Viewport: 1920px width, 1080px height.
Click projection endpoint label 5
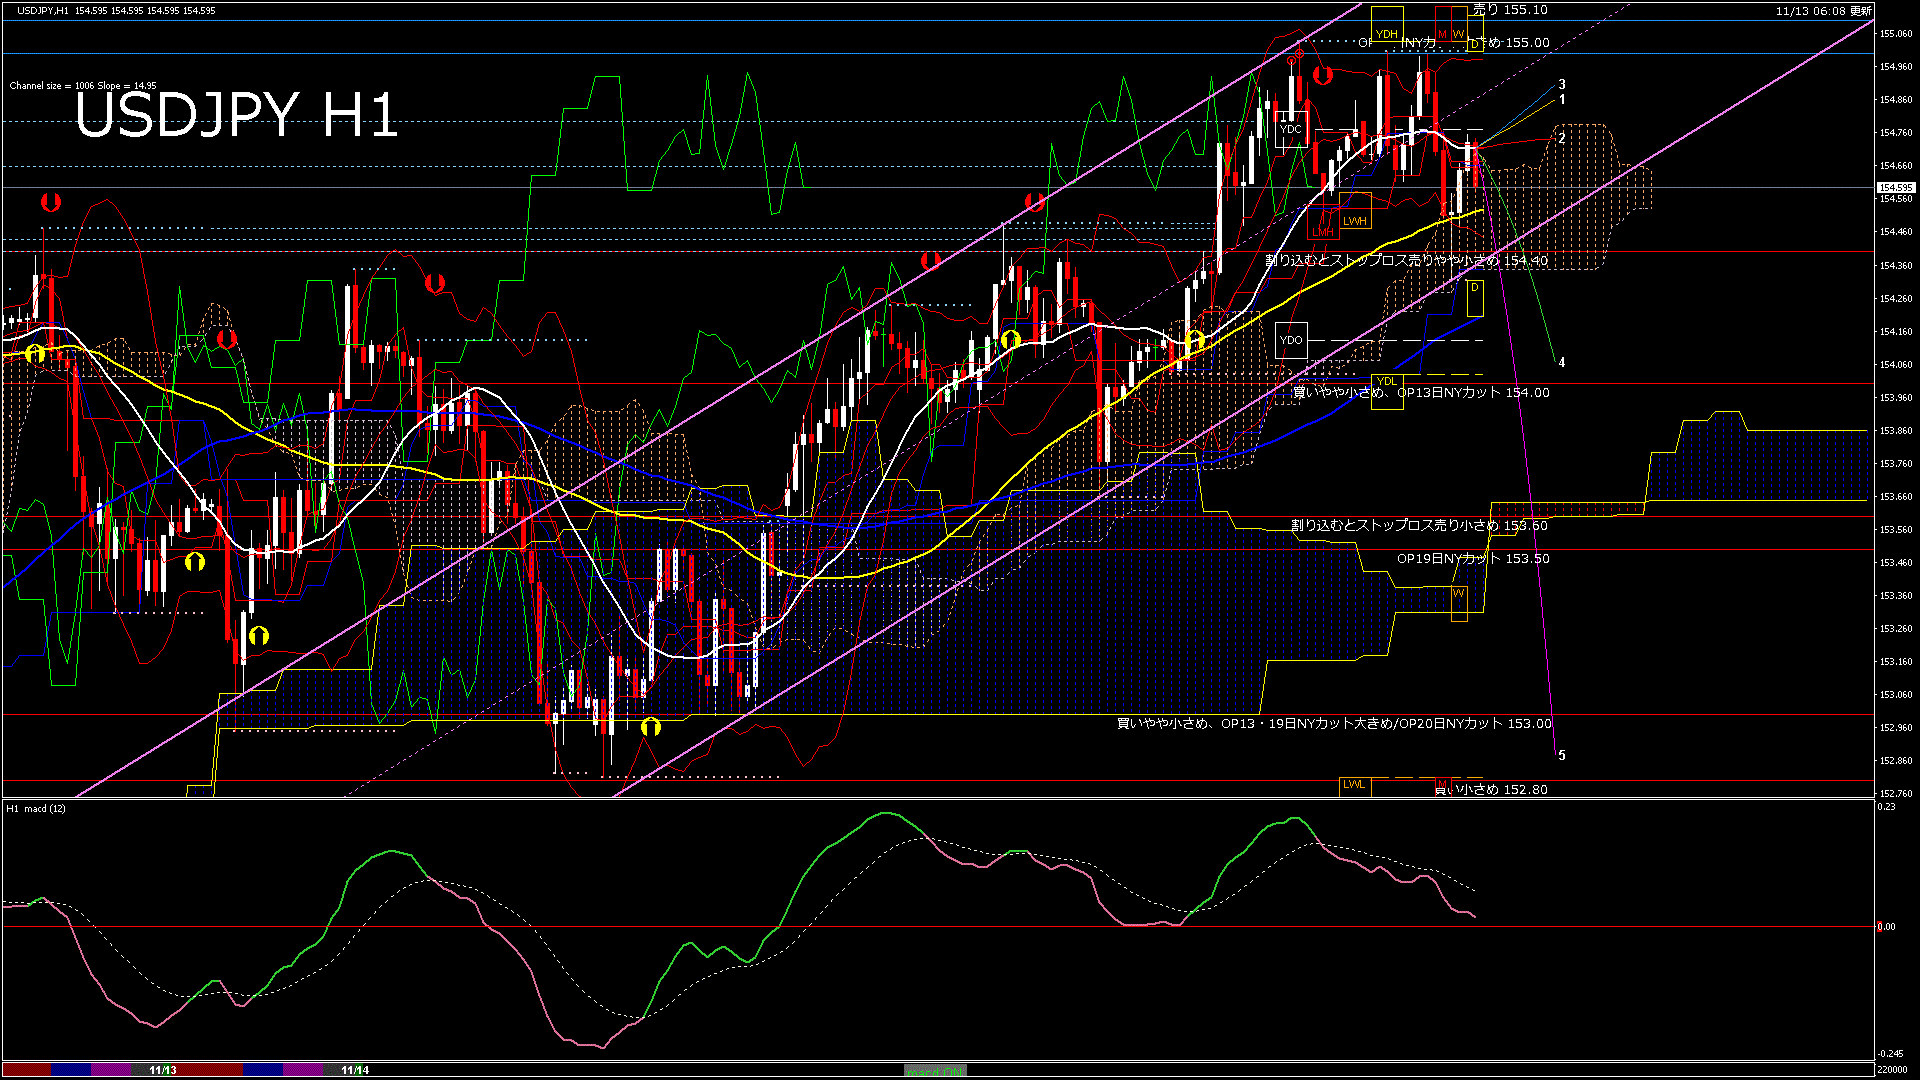[1562, 755]
